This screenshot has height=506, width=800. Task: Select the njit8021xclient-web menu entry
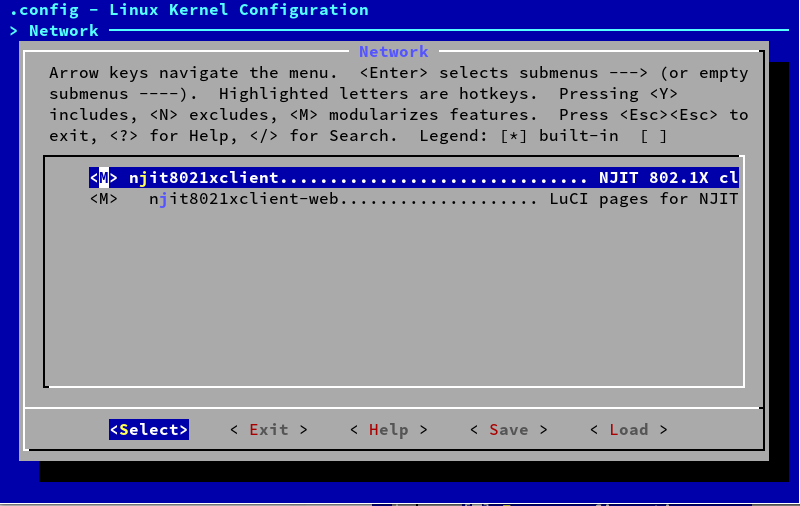(x=246, y=199)
